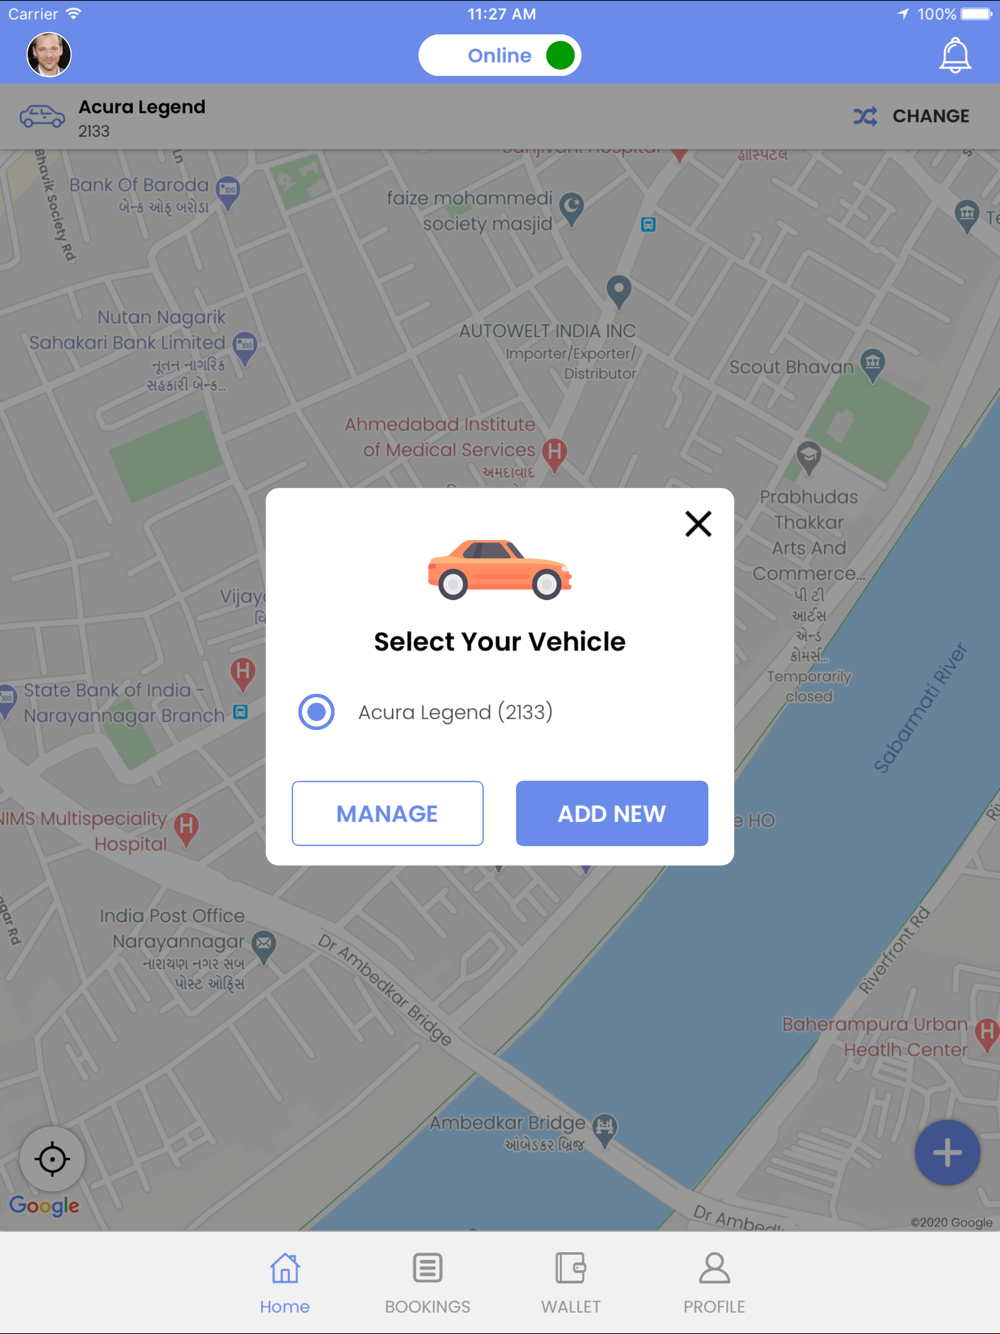Tap the Scout Bhavan map marker
Image resolution: width=1000 pixels, height=1334 pixels.
click(873, 365)
